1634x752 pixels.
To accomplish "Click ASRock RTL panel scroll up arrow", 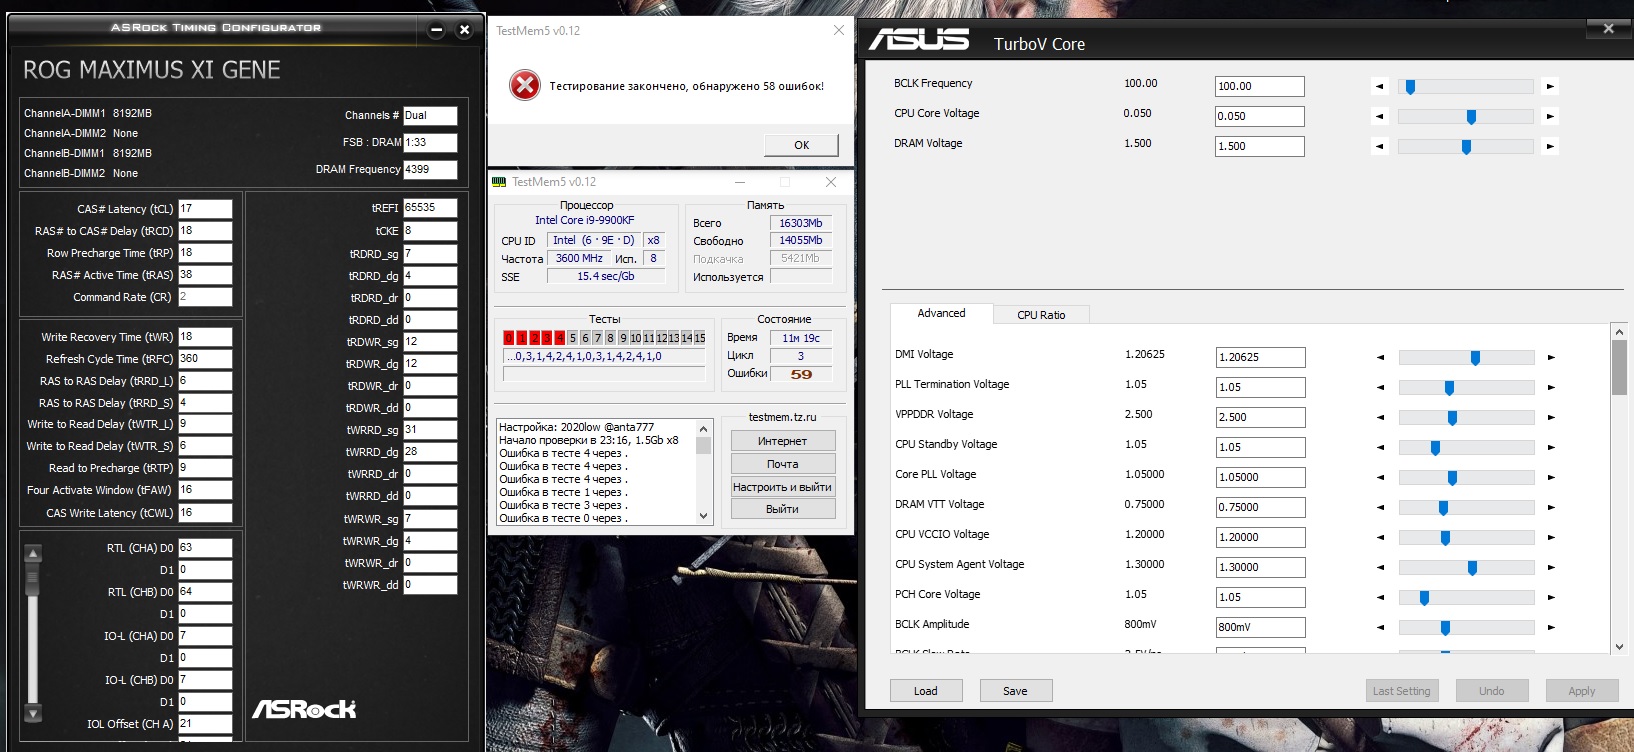I will click(33, 553).
